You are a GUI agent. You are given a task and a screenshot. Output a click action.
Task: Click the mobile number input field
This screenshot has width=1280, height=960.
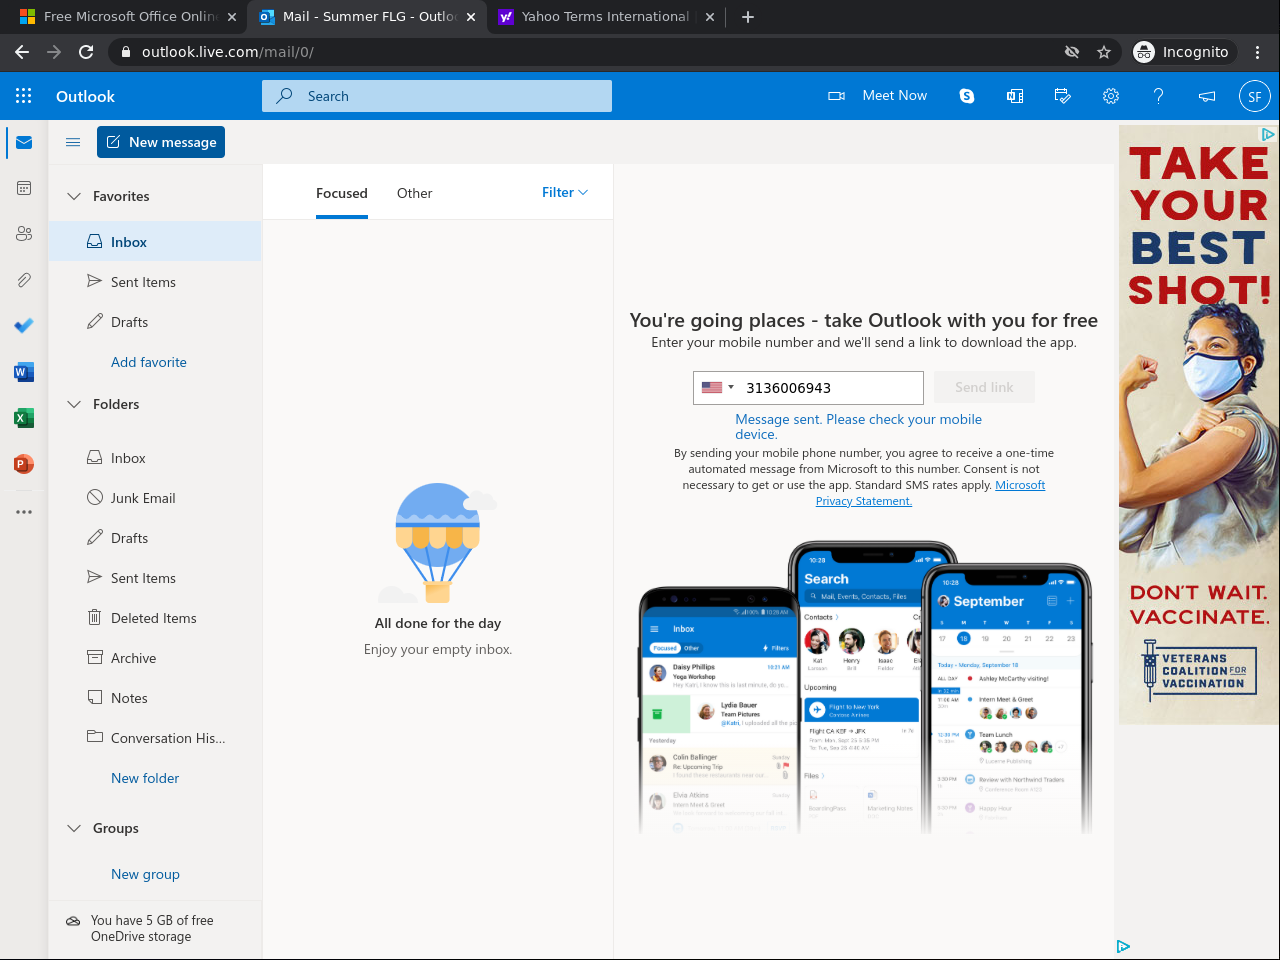[x=832, y=388]
